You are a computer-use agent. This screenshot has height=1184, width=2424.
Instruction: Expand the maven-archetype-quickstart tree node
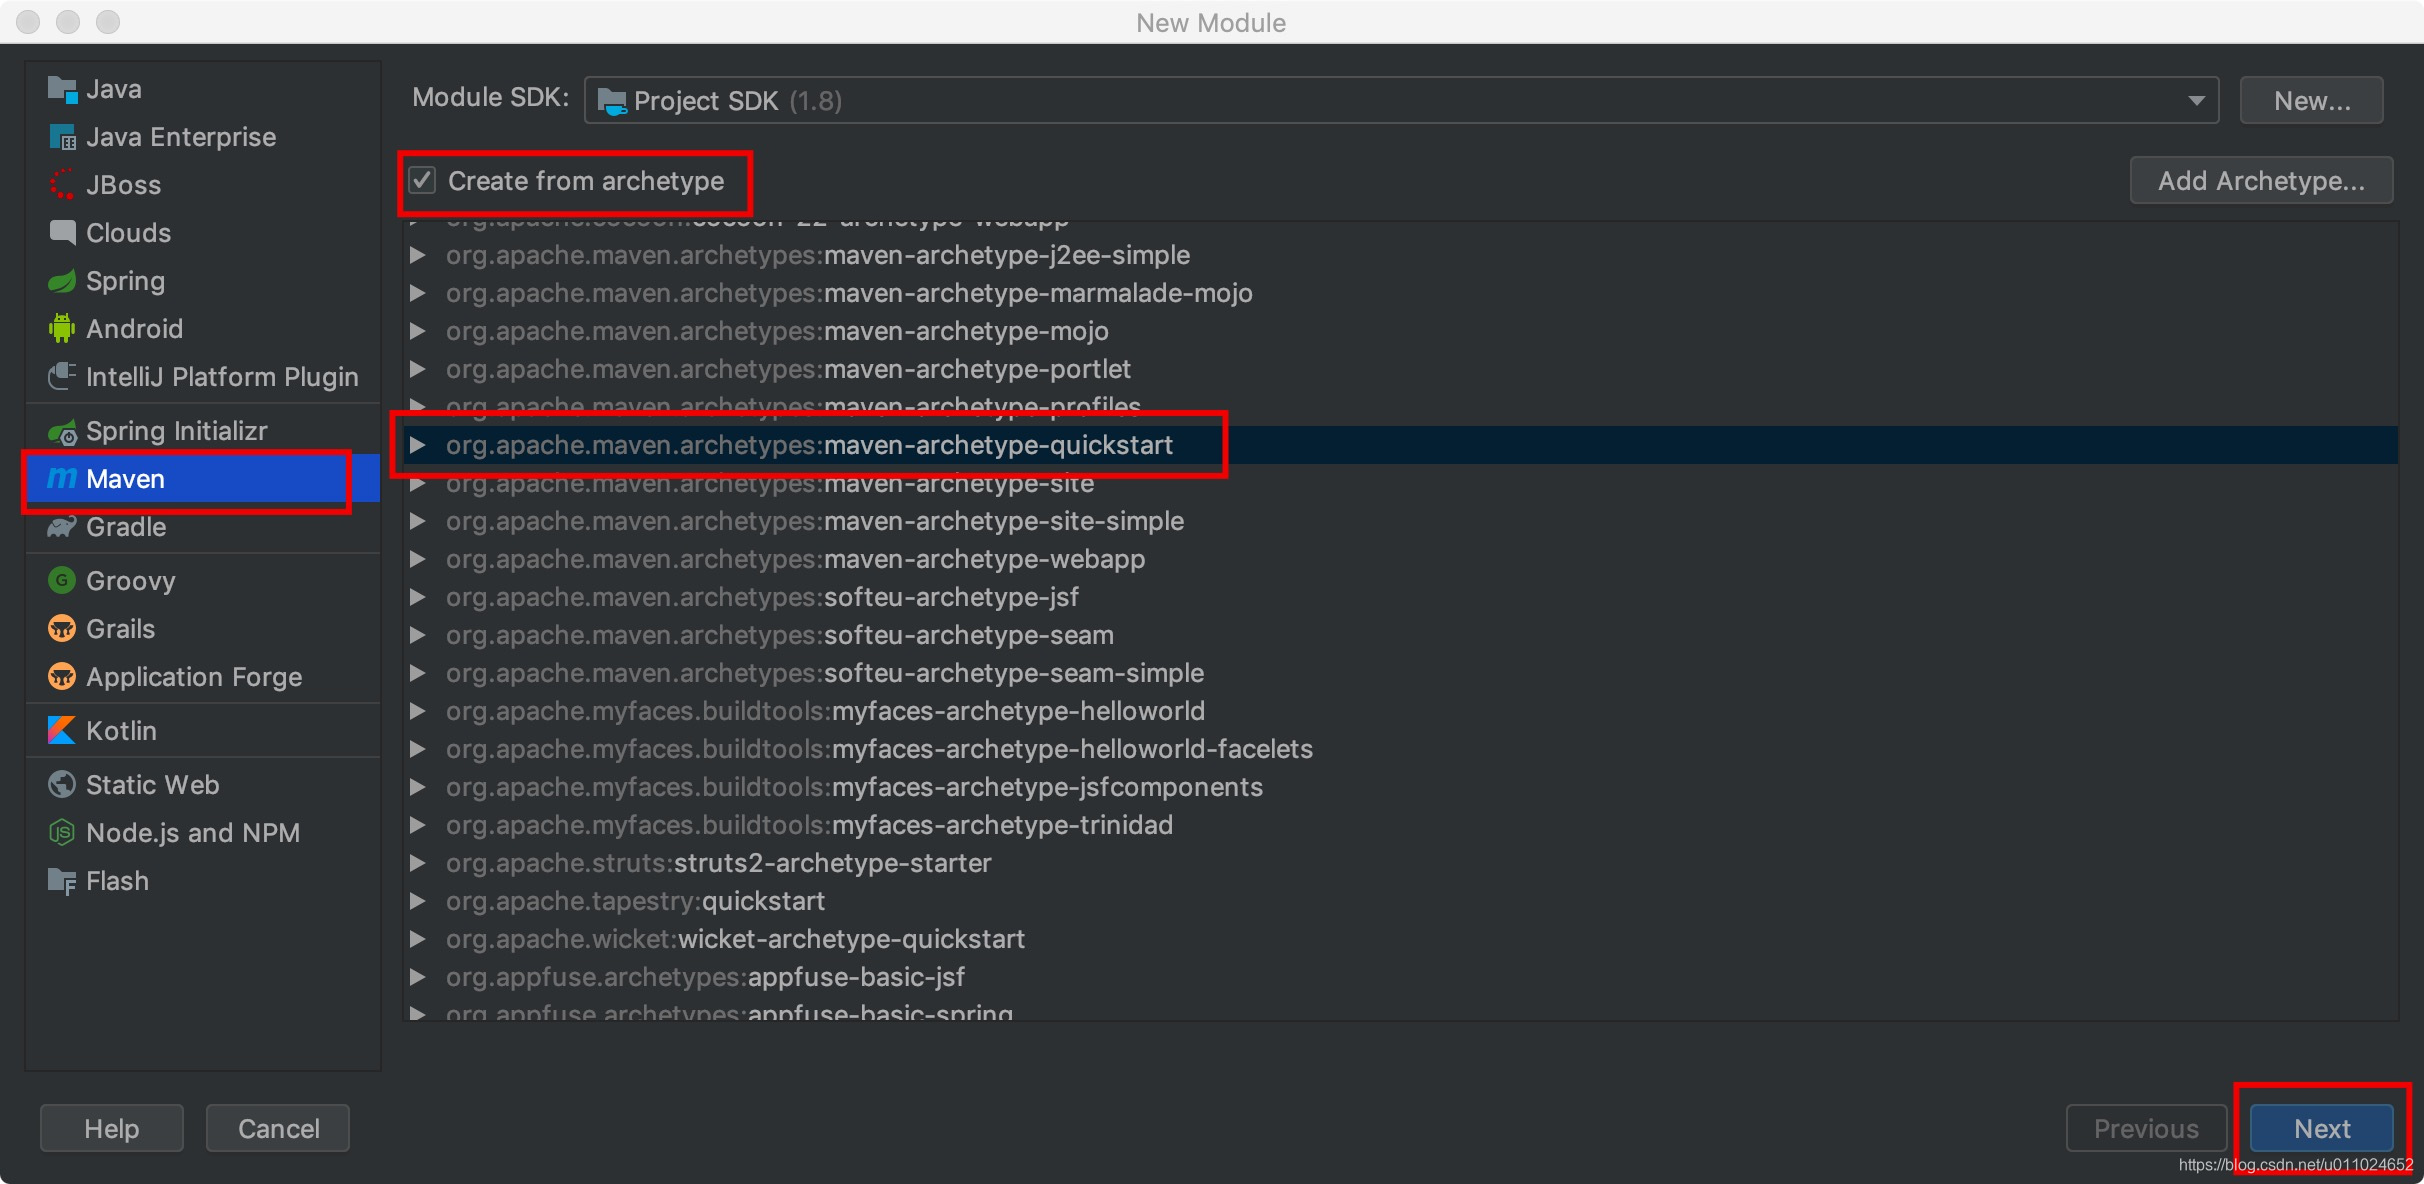click(x=418, y=445)
